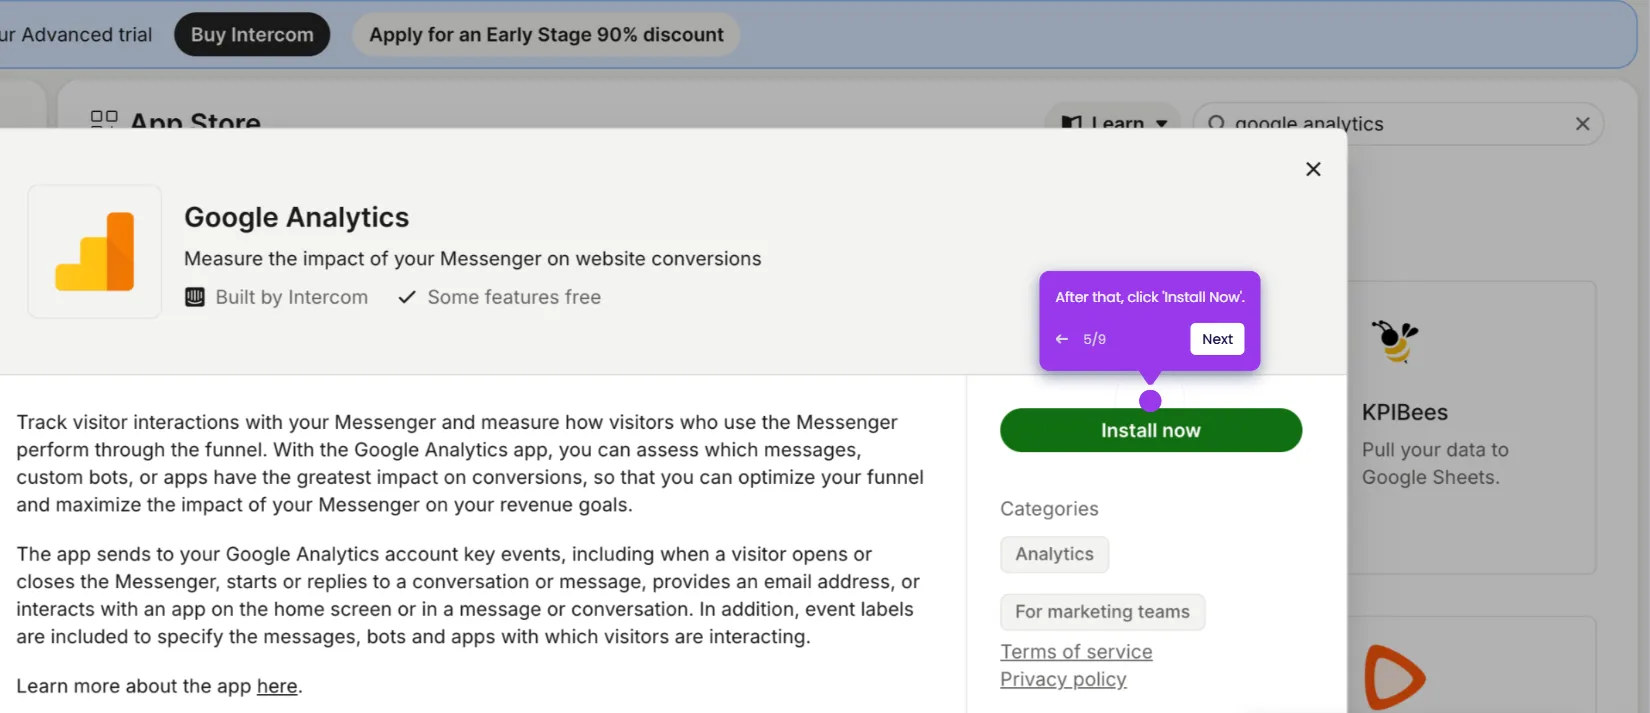This screenshot has width=1650, height=713.
Task: Open the Privacy policy link
Action: (1063, 679)
